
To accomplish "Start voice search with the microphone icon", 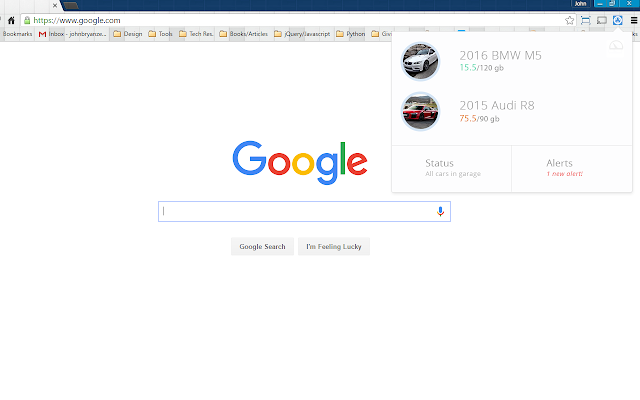I will click(440, 211).
